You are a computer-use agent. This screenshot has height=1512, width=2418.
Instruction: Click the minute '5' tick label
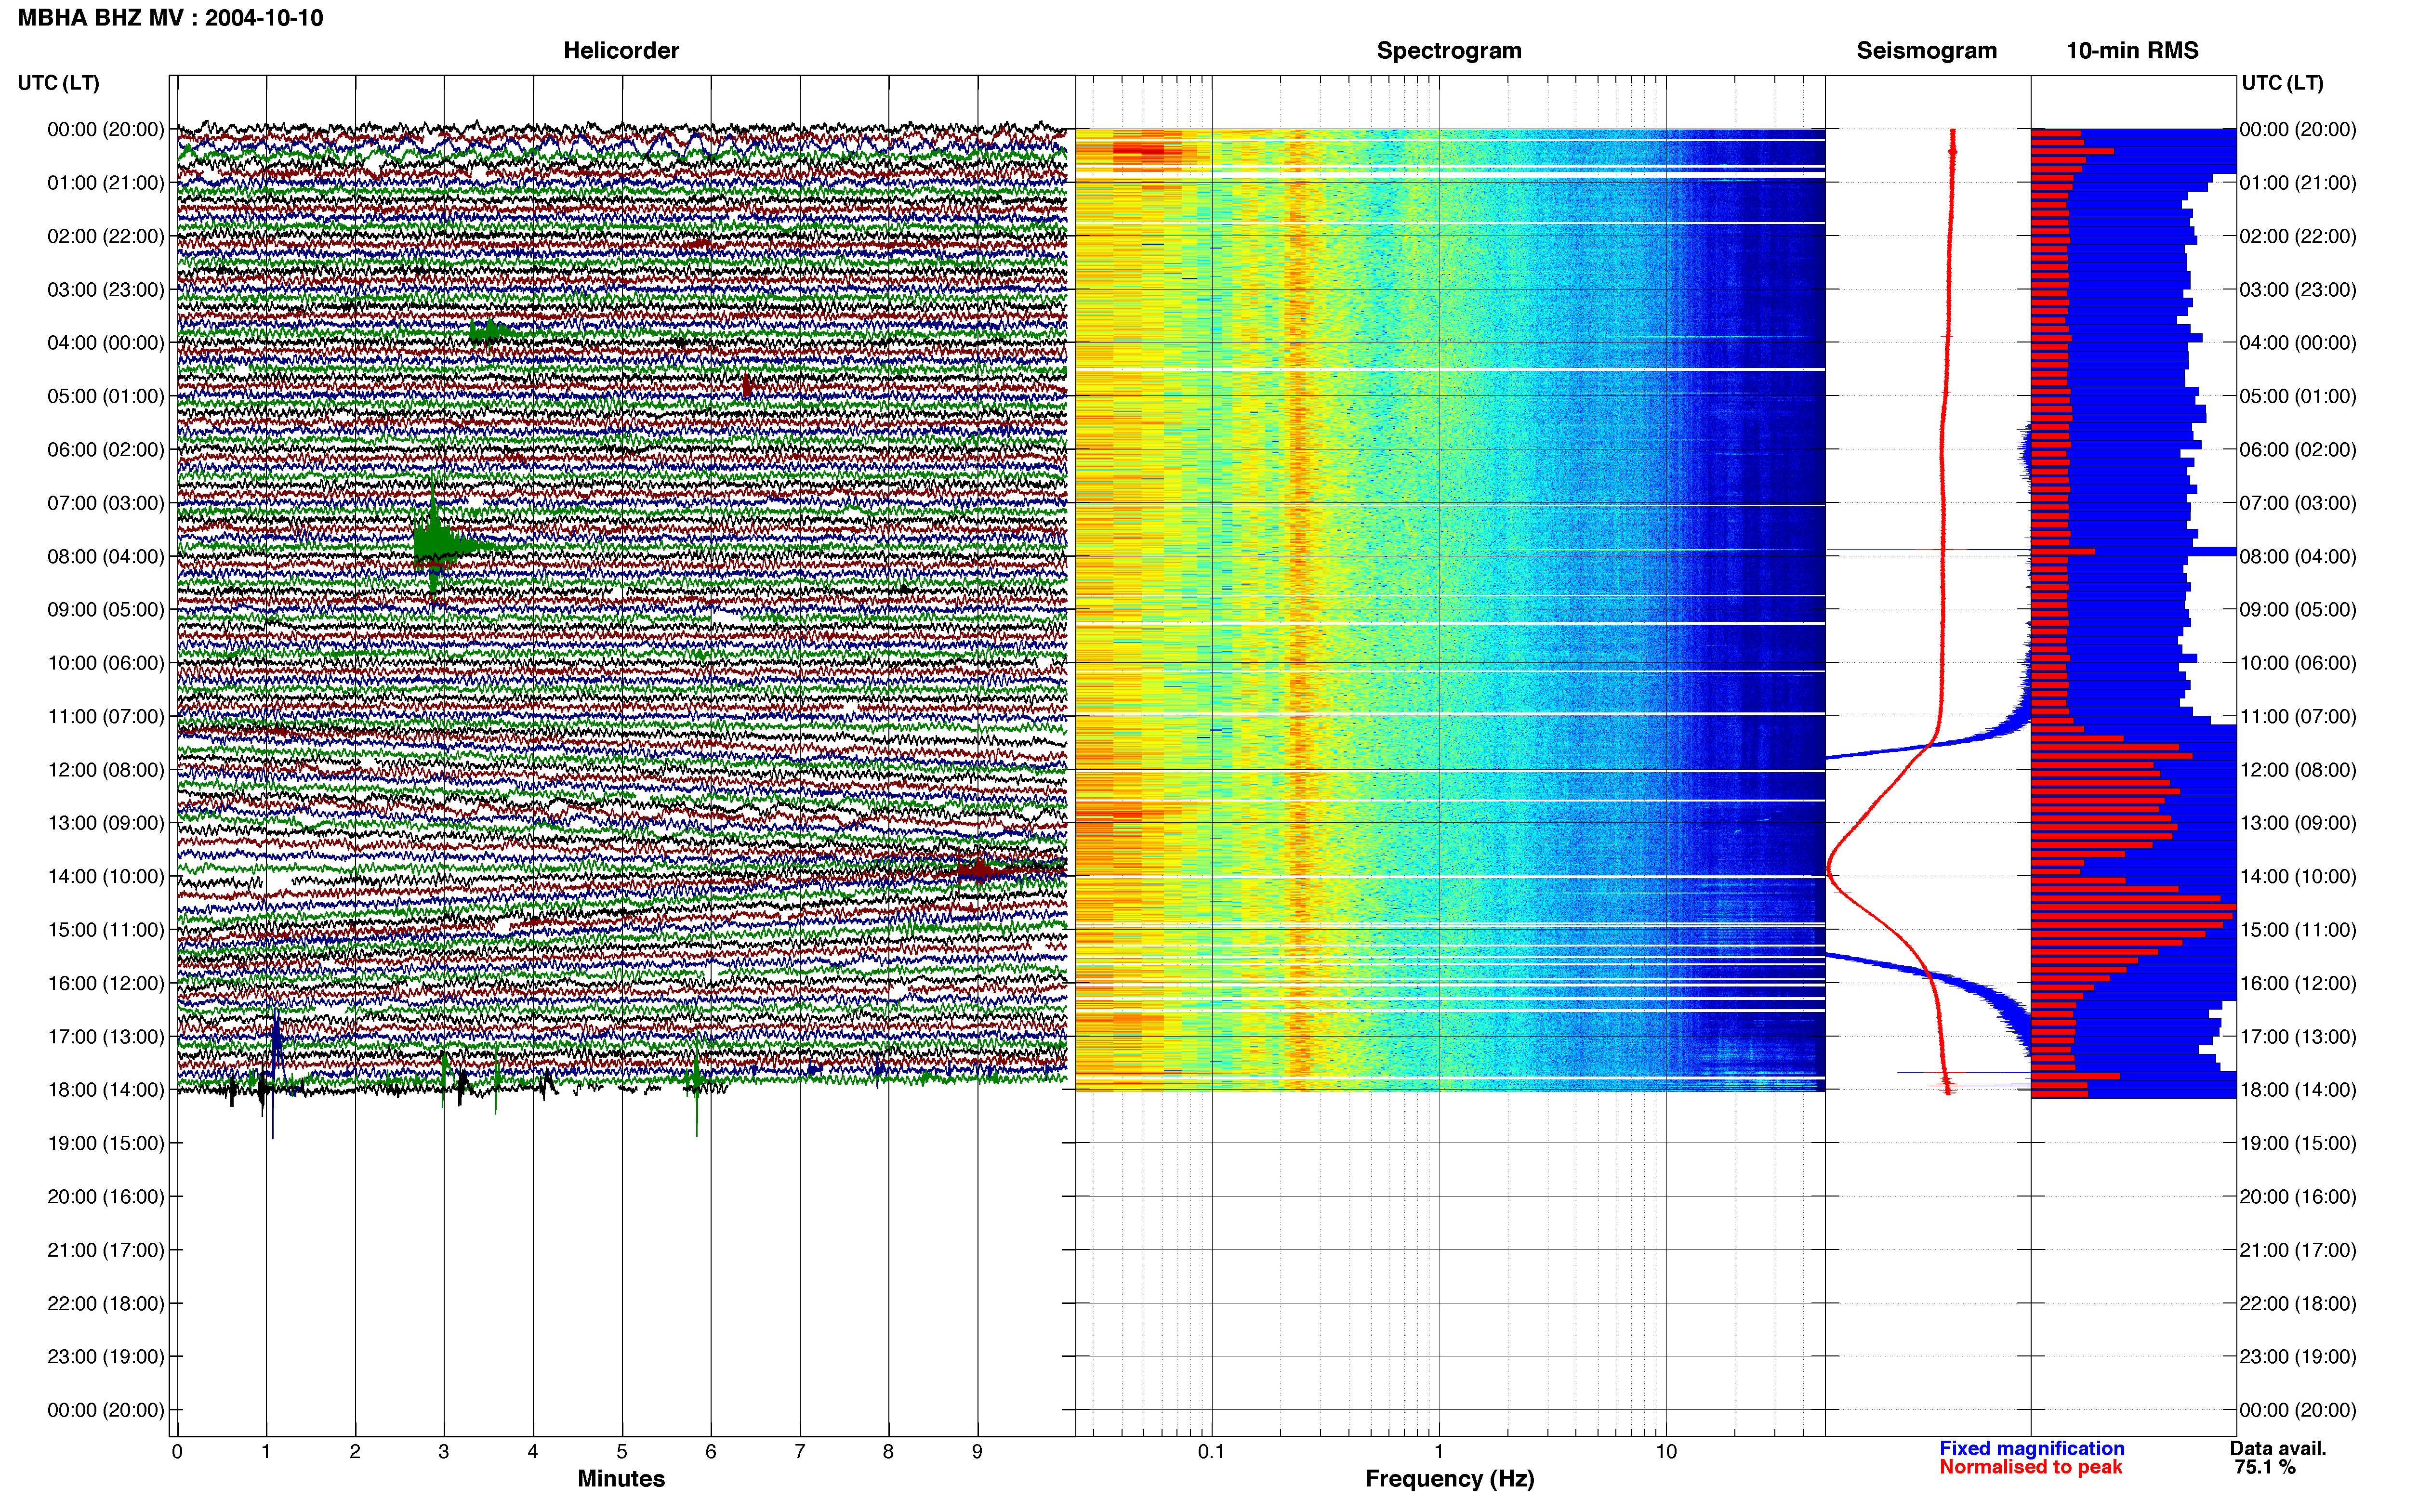coord(622,1452)
